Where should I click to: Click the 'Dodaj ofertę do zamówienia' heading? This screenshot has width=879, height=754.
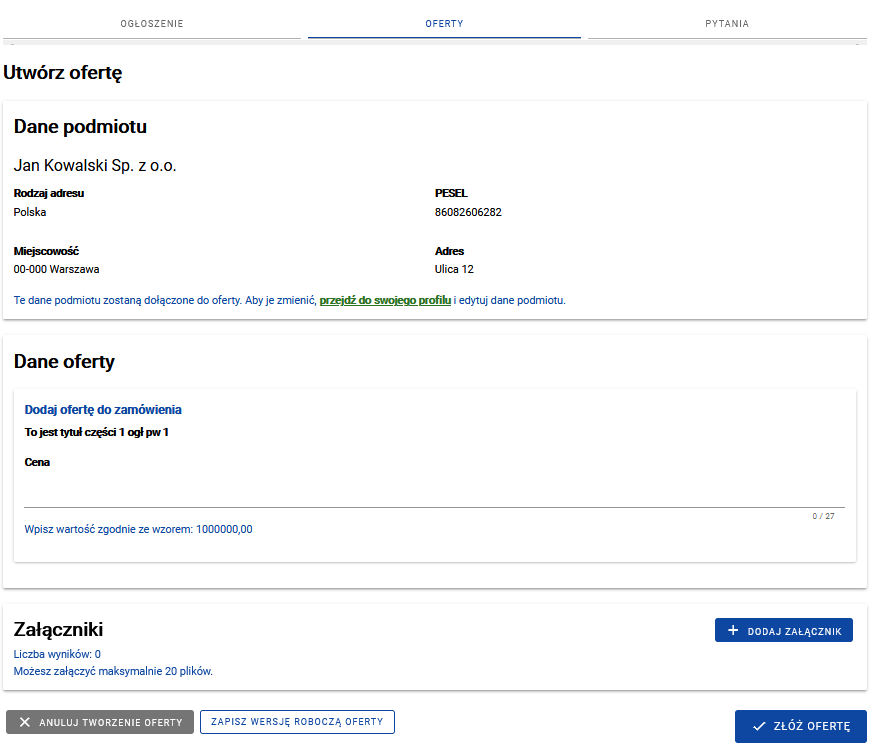point(103,410)
